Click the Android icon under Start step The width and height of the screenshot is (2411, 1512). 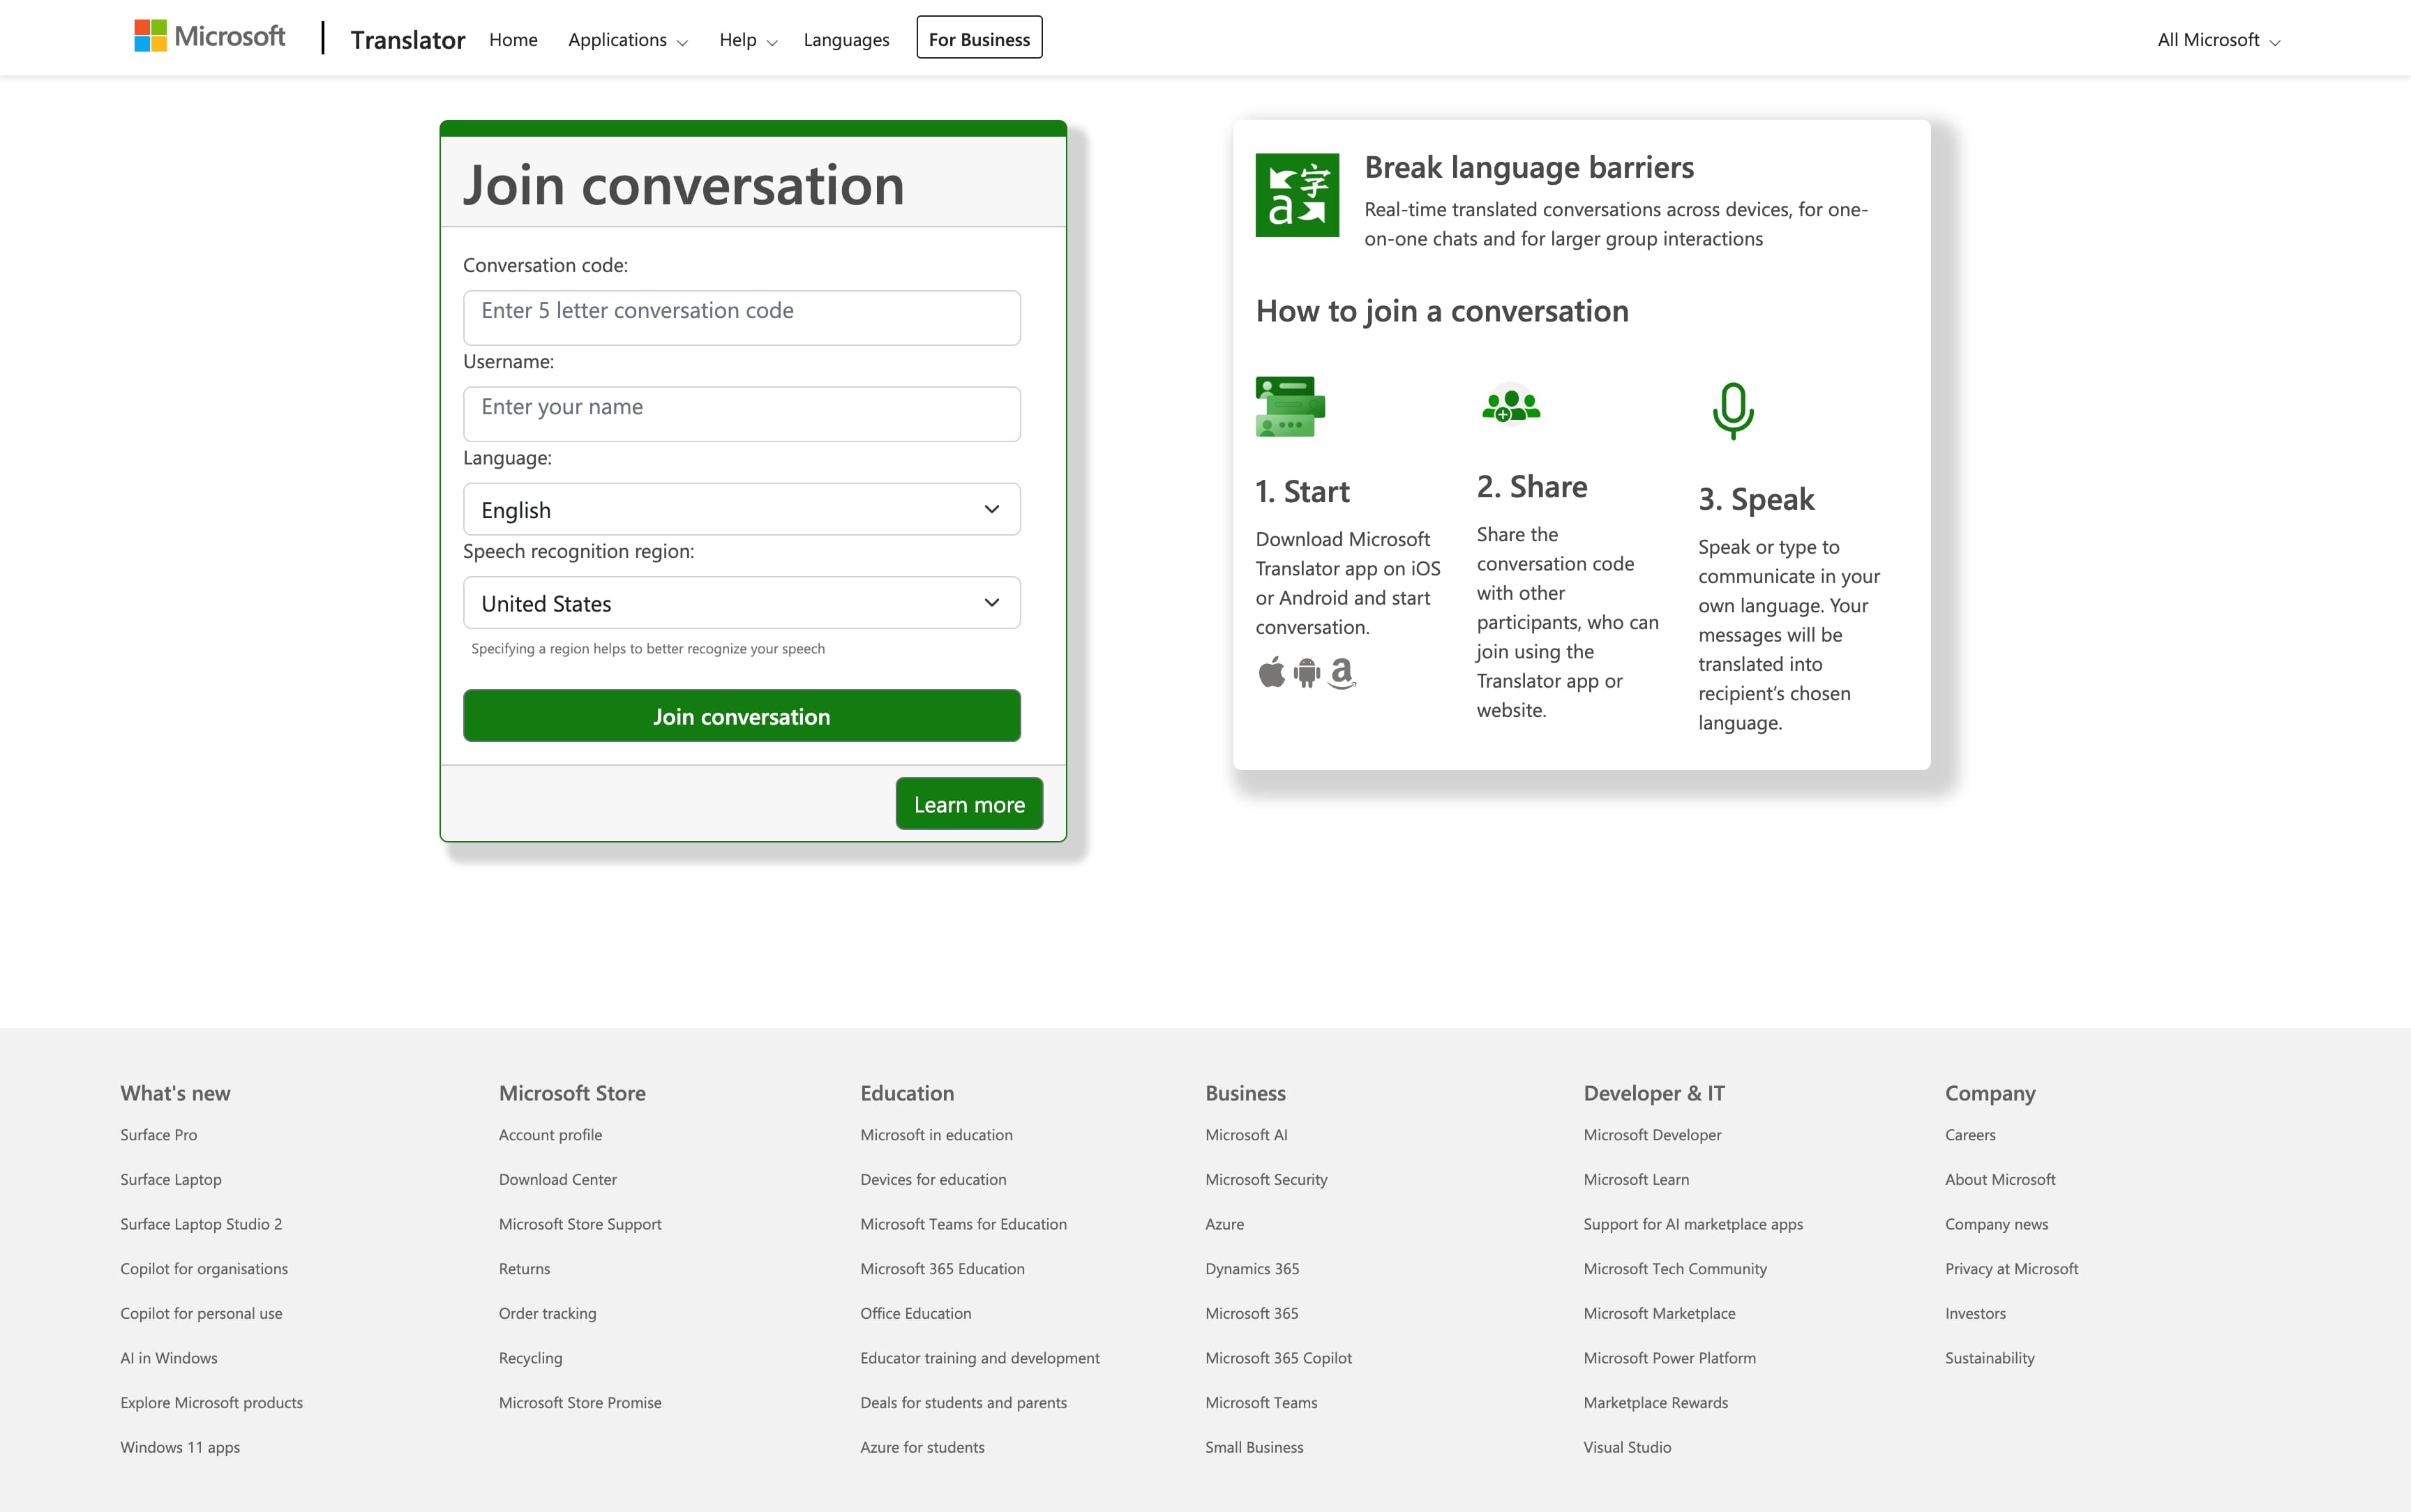tap(1307, 673)
